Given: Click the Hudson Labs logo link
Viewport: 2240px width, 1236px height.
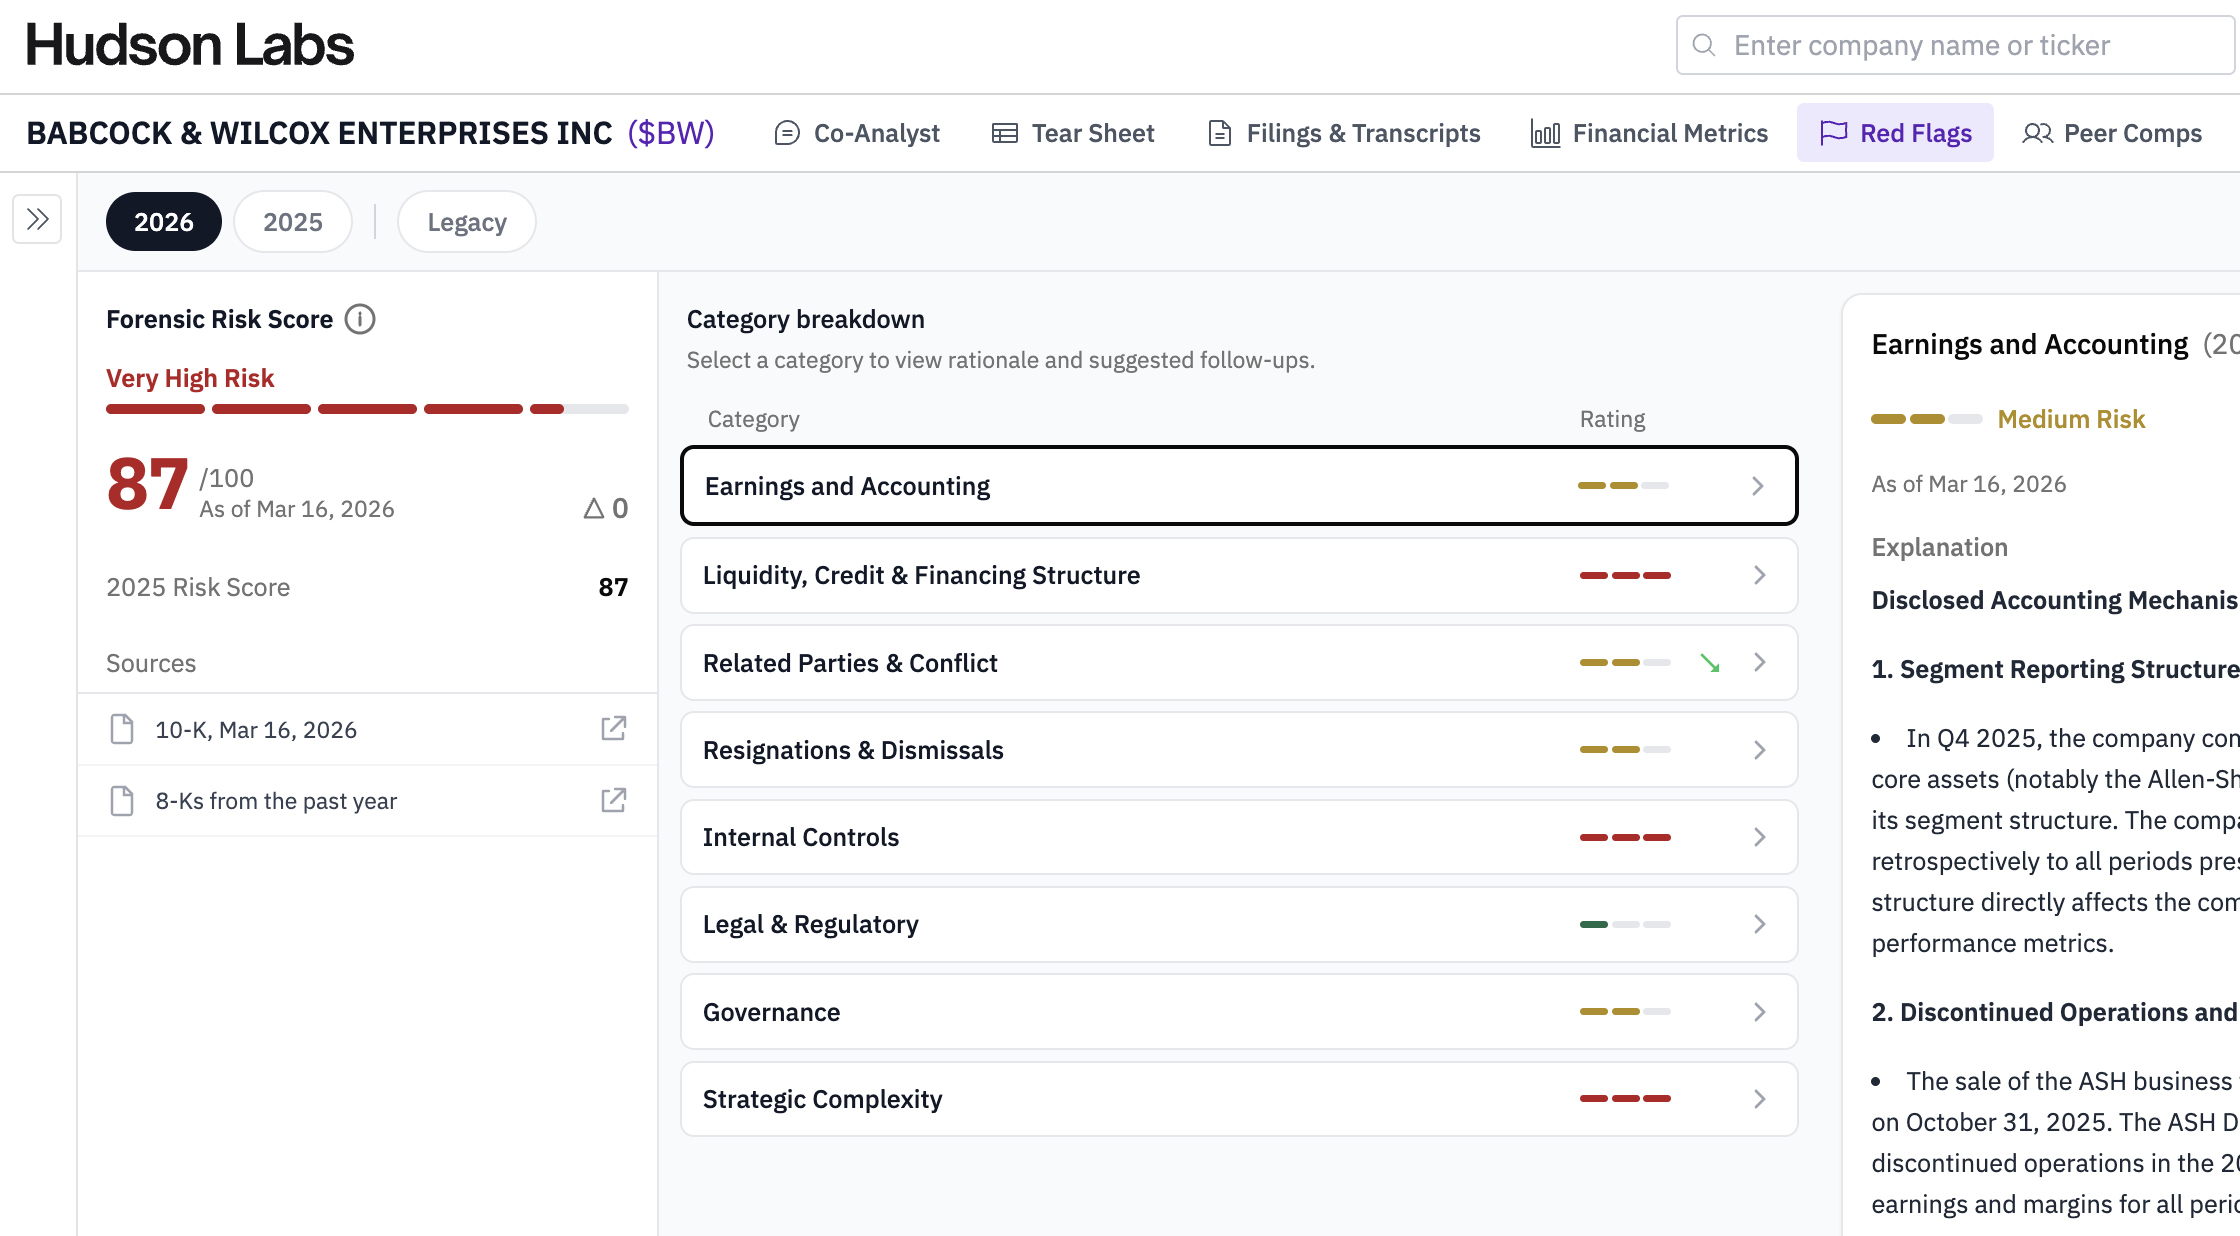Looking at the screenshot, I should pyautogui.click(x=190, y=45).
